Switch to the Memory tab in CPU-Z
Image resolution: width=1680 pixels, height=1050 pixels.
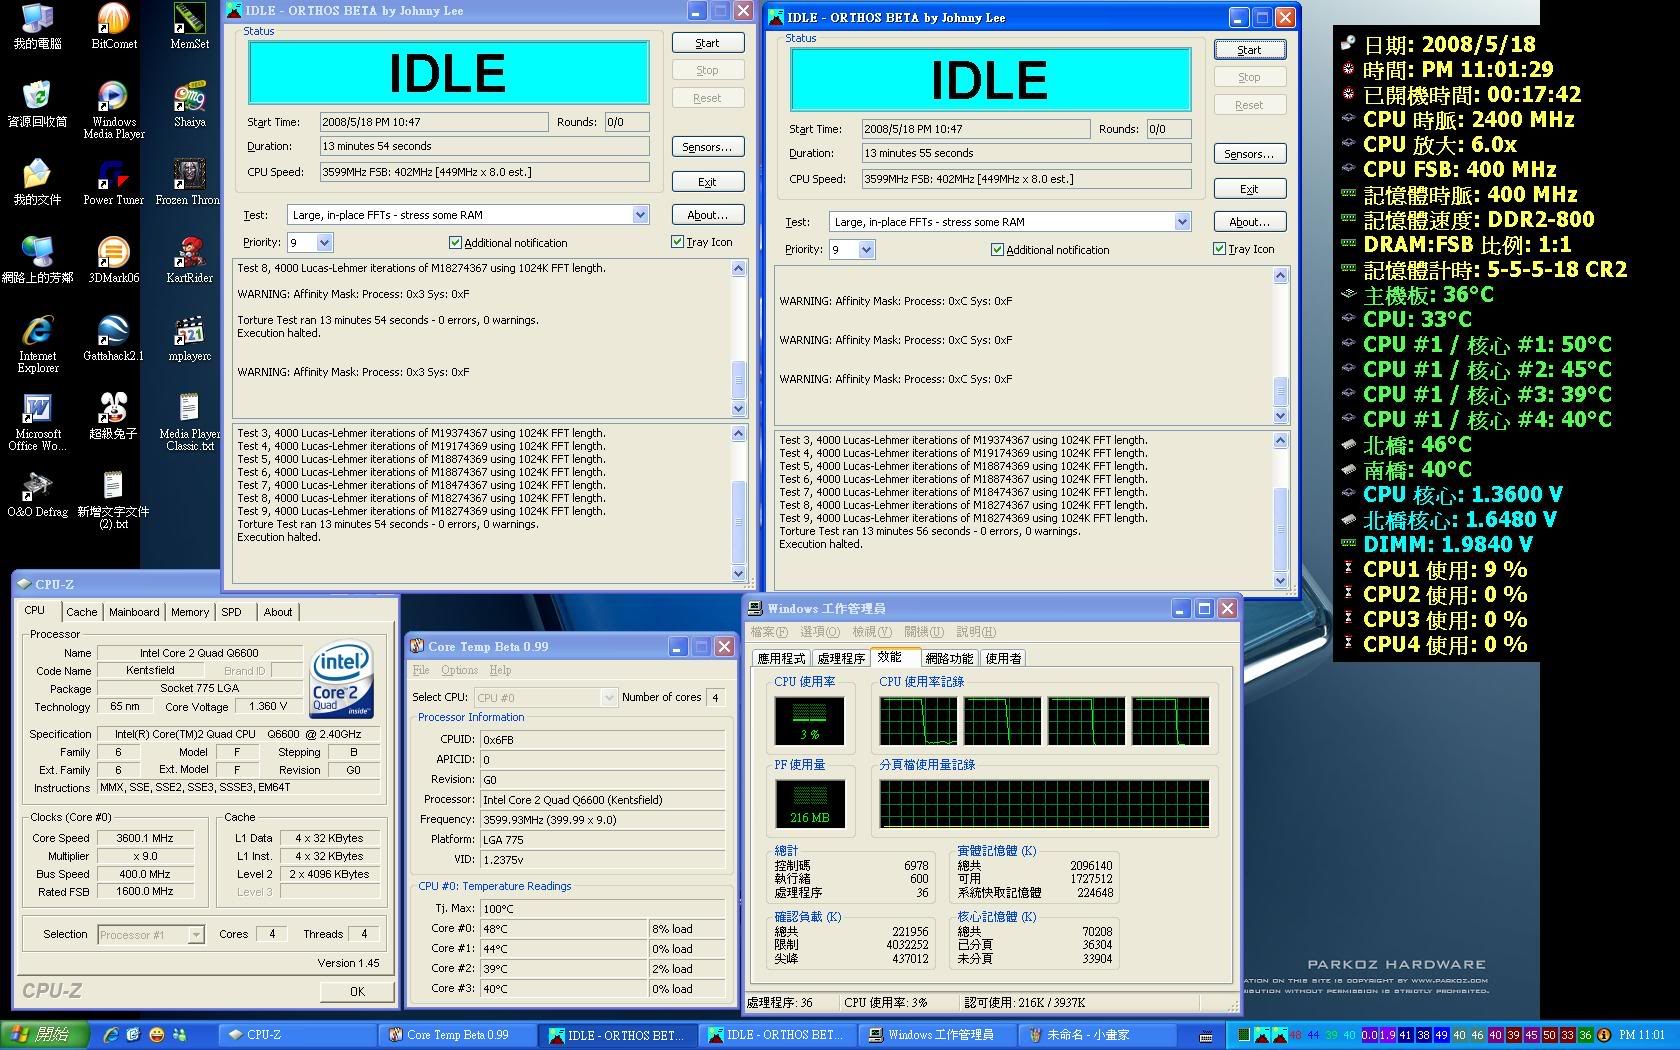point(190,612)
